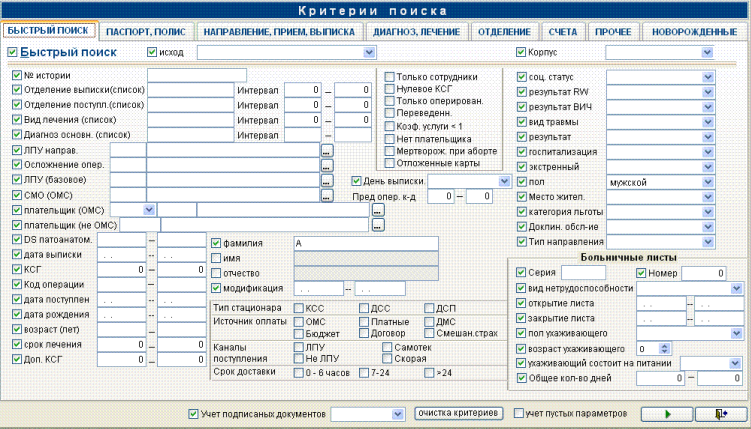The width and height of the screenshot is (751, 429).
Task: Enable the Только сотрудники checkbox
Action: [x=389, y=77]
